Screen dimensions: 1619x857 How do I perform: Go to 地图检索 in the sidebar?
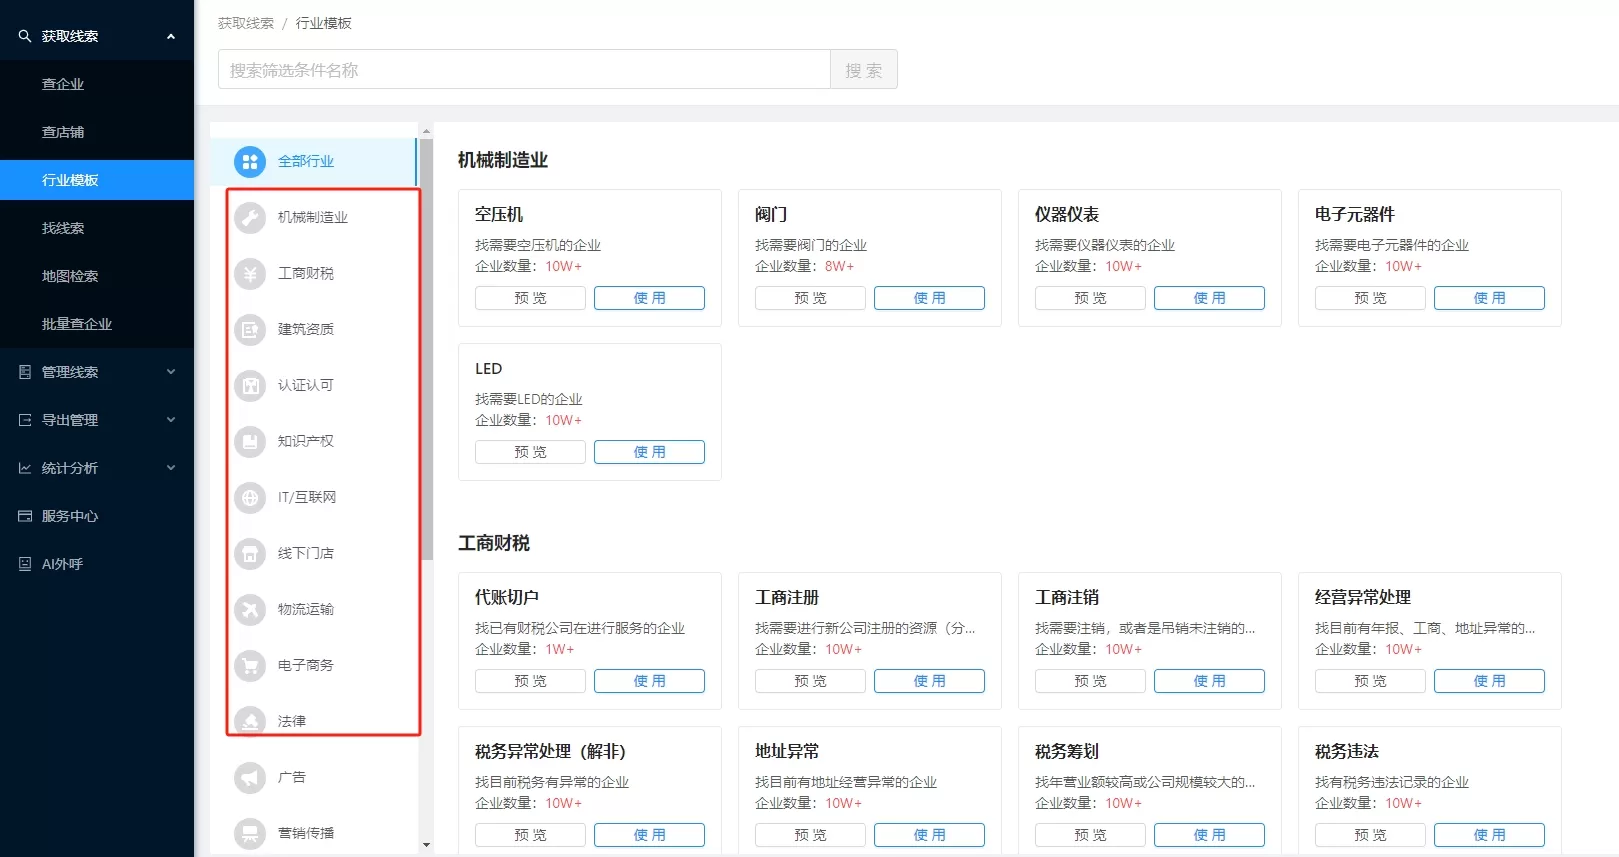70,276
